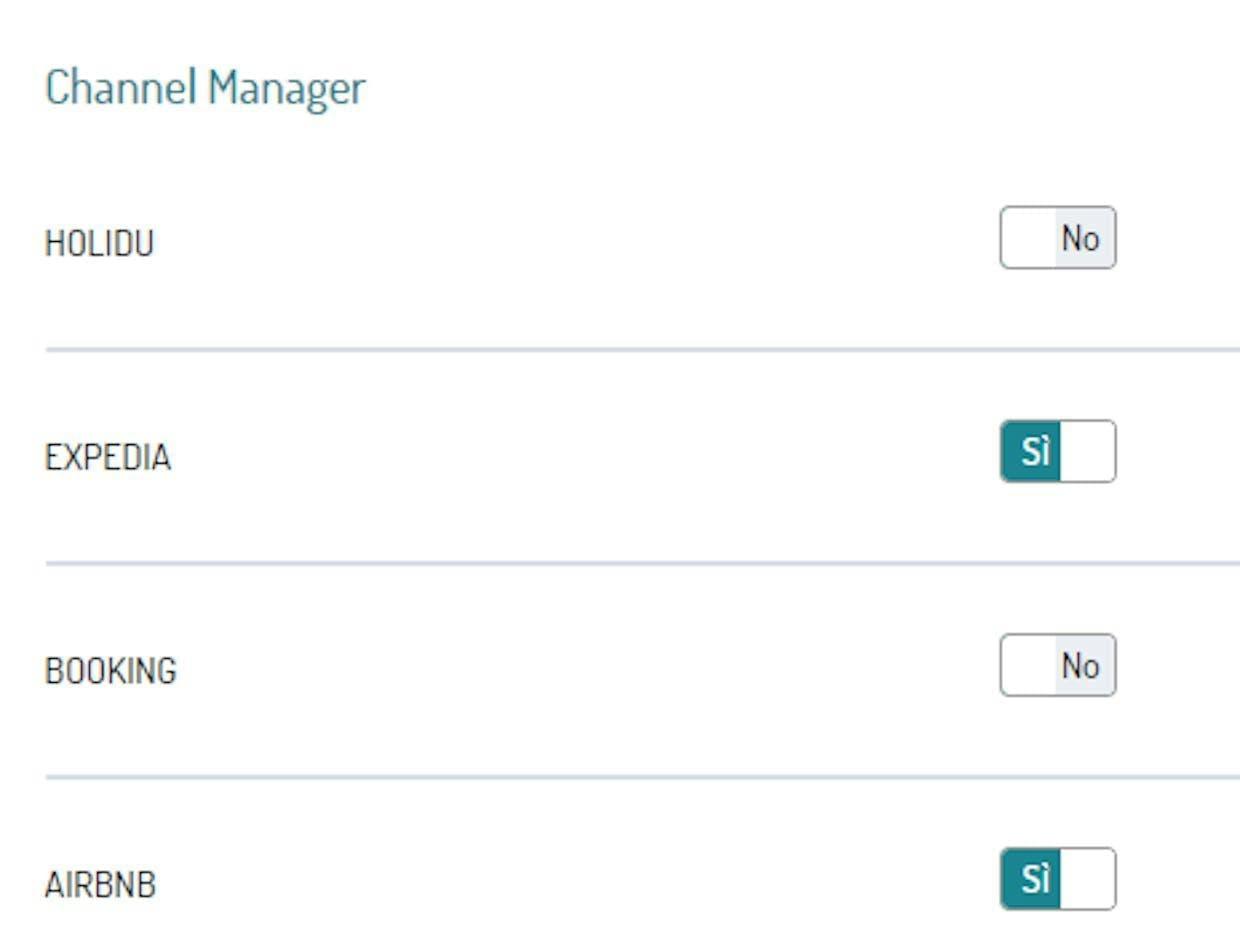This screenshot has height=943, width=1240.
Task: Click the BOOKING channel label
Action: tap(110, 671)
